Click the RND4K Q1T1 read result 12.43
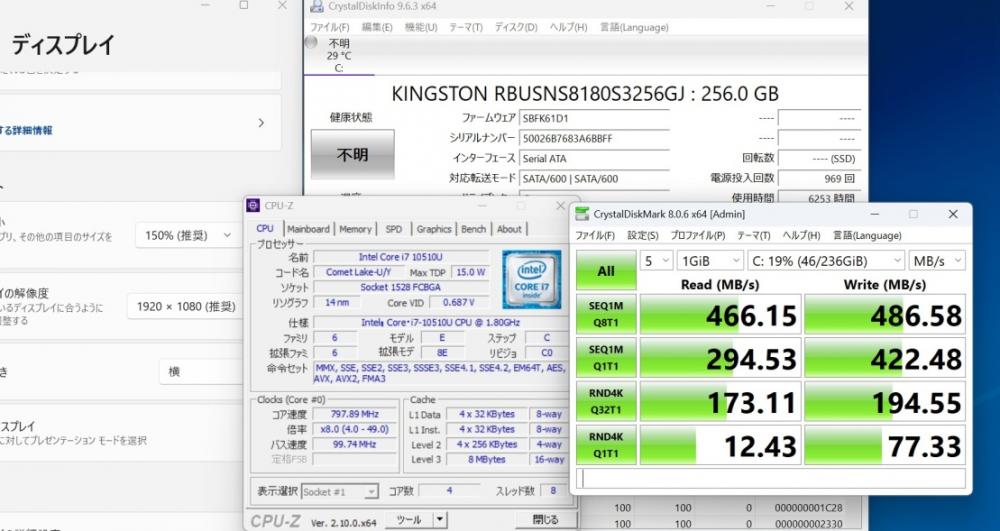Viewport: 1000px width, 531px height. [x=721, y=445]
